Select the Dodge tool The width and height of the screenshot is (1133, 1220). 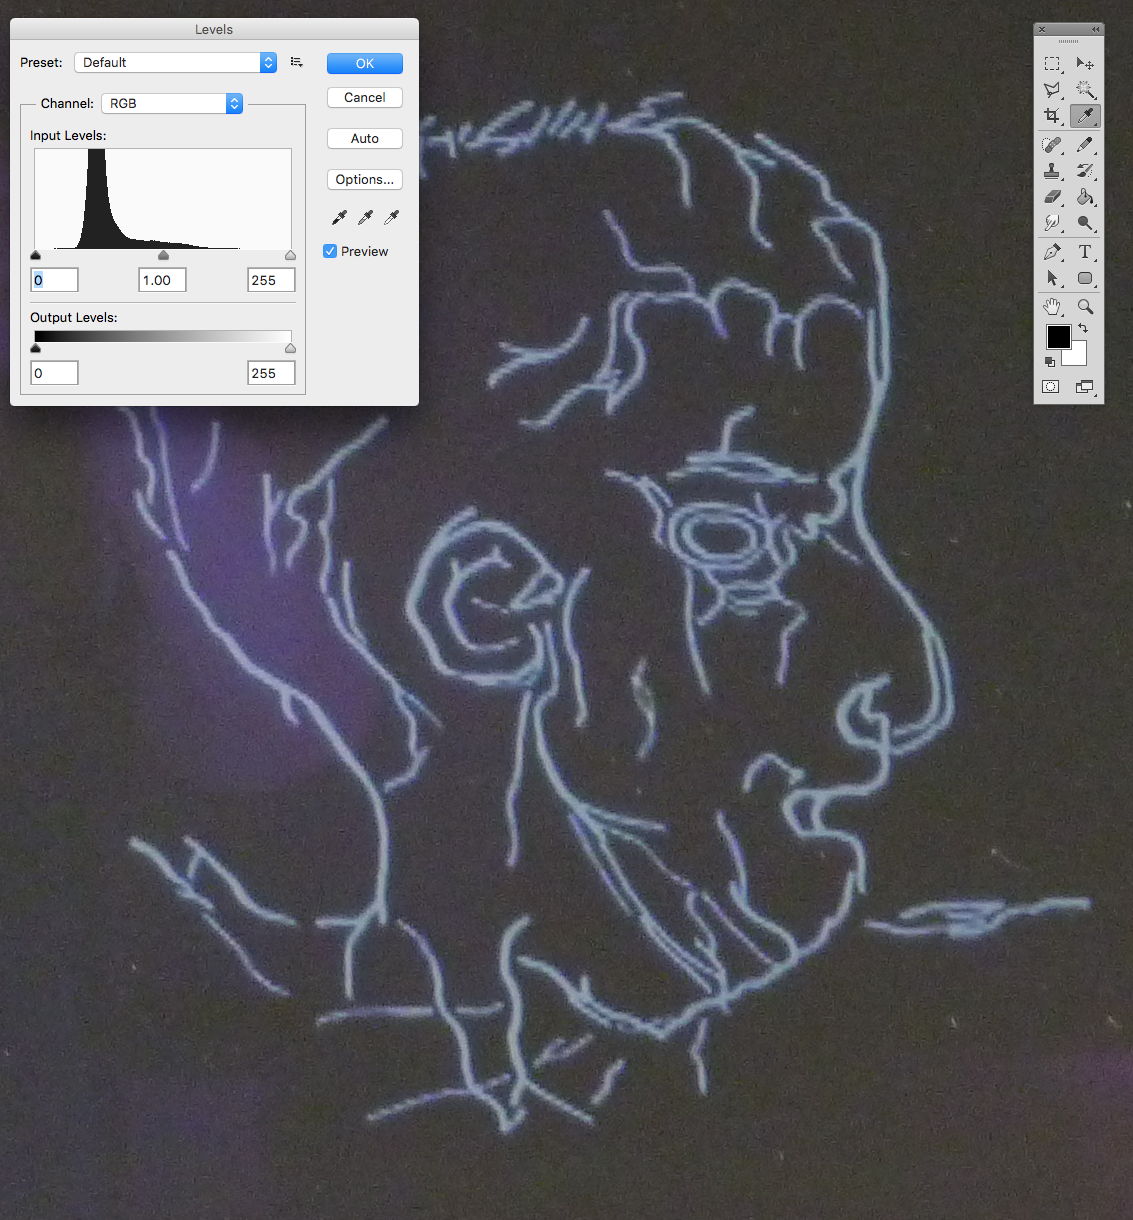point(1085,223)
